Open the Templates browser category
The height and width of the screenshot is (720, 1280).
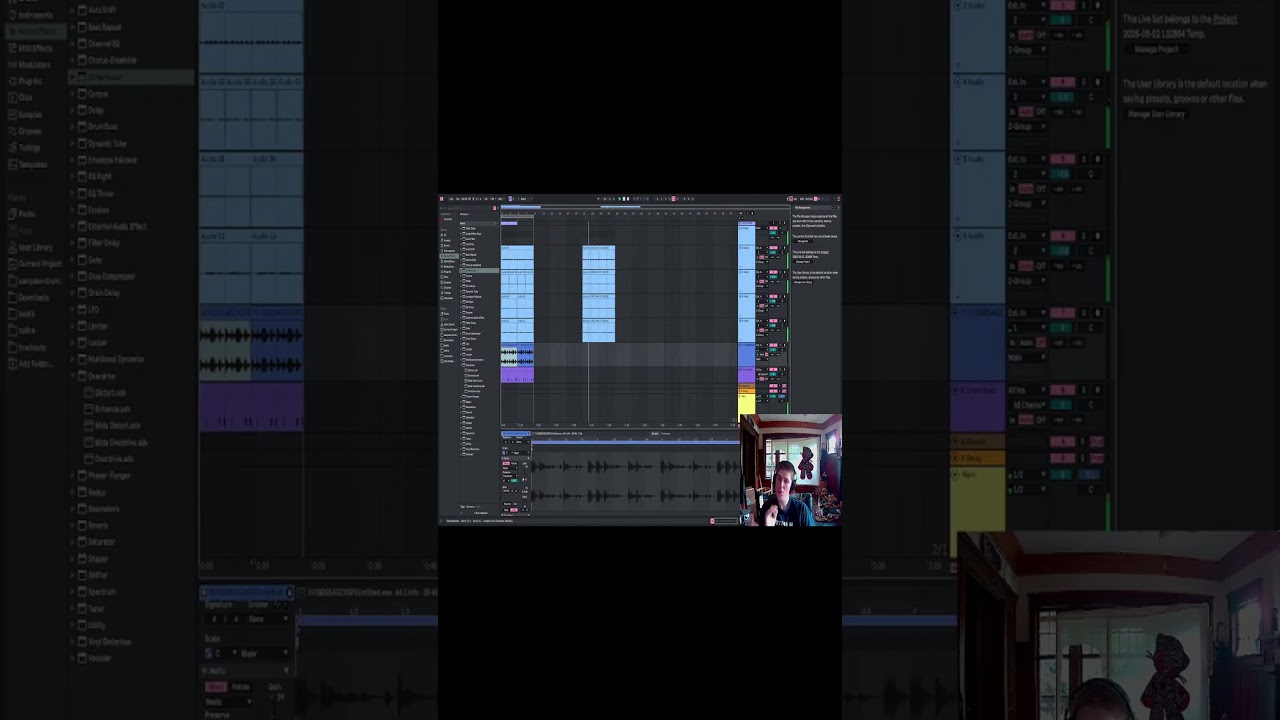[x=448, y=298]
